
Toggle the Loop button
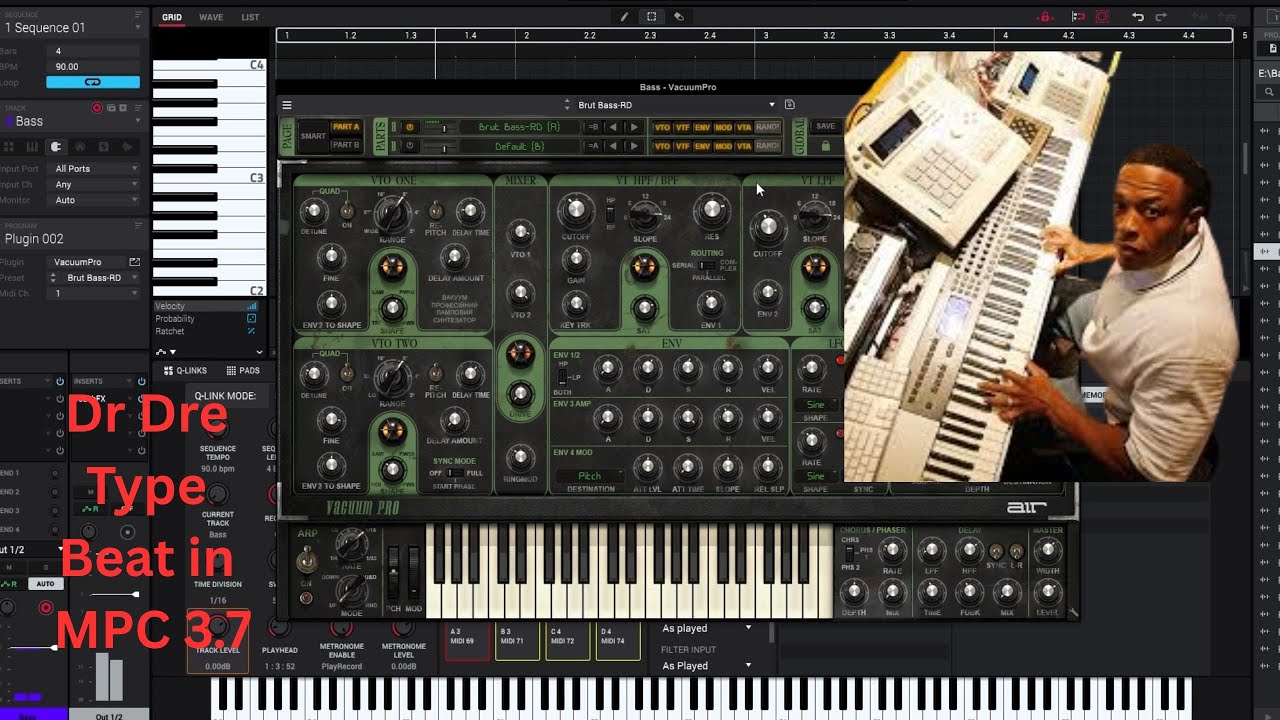coord(93,82)
